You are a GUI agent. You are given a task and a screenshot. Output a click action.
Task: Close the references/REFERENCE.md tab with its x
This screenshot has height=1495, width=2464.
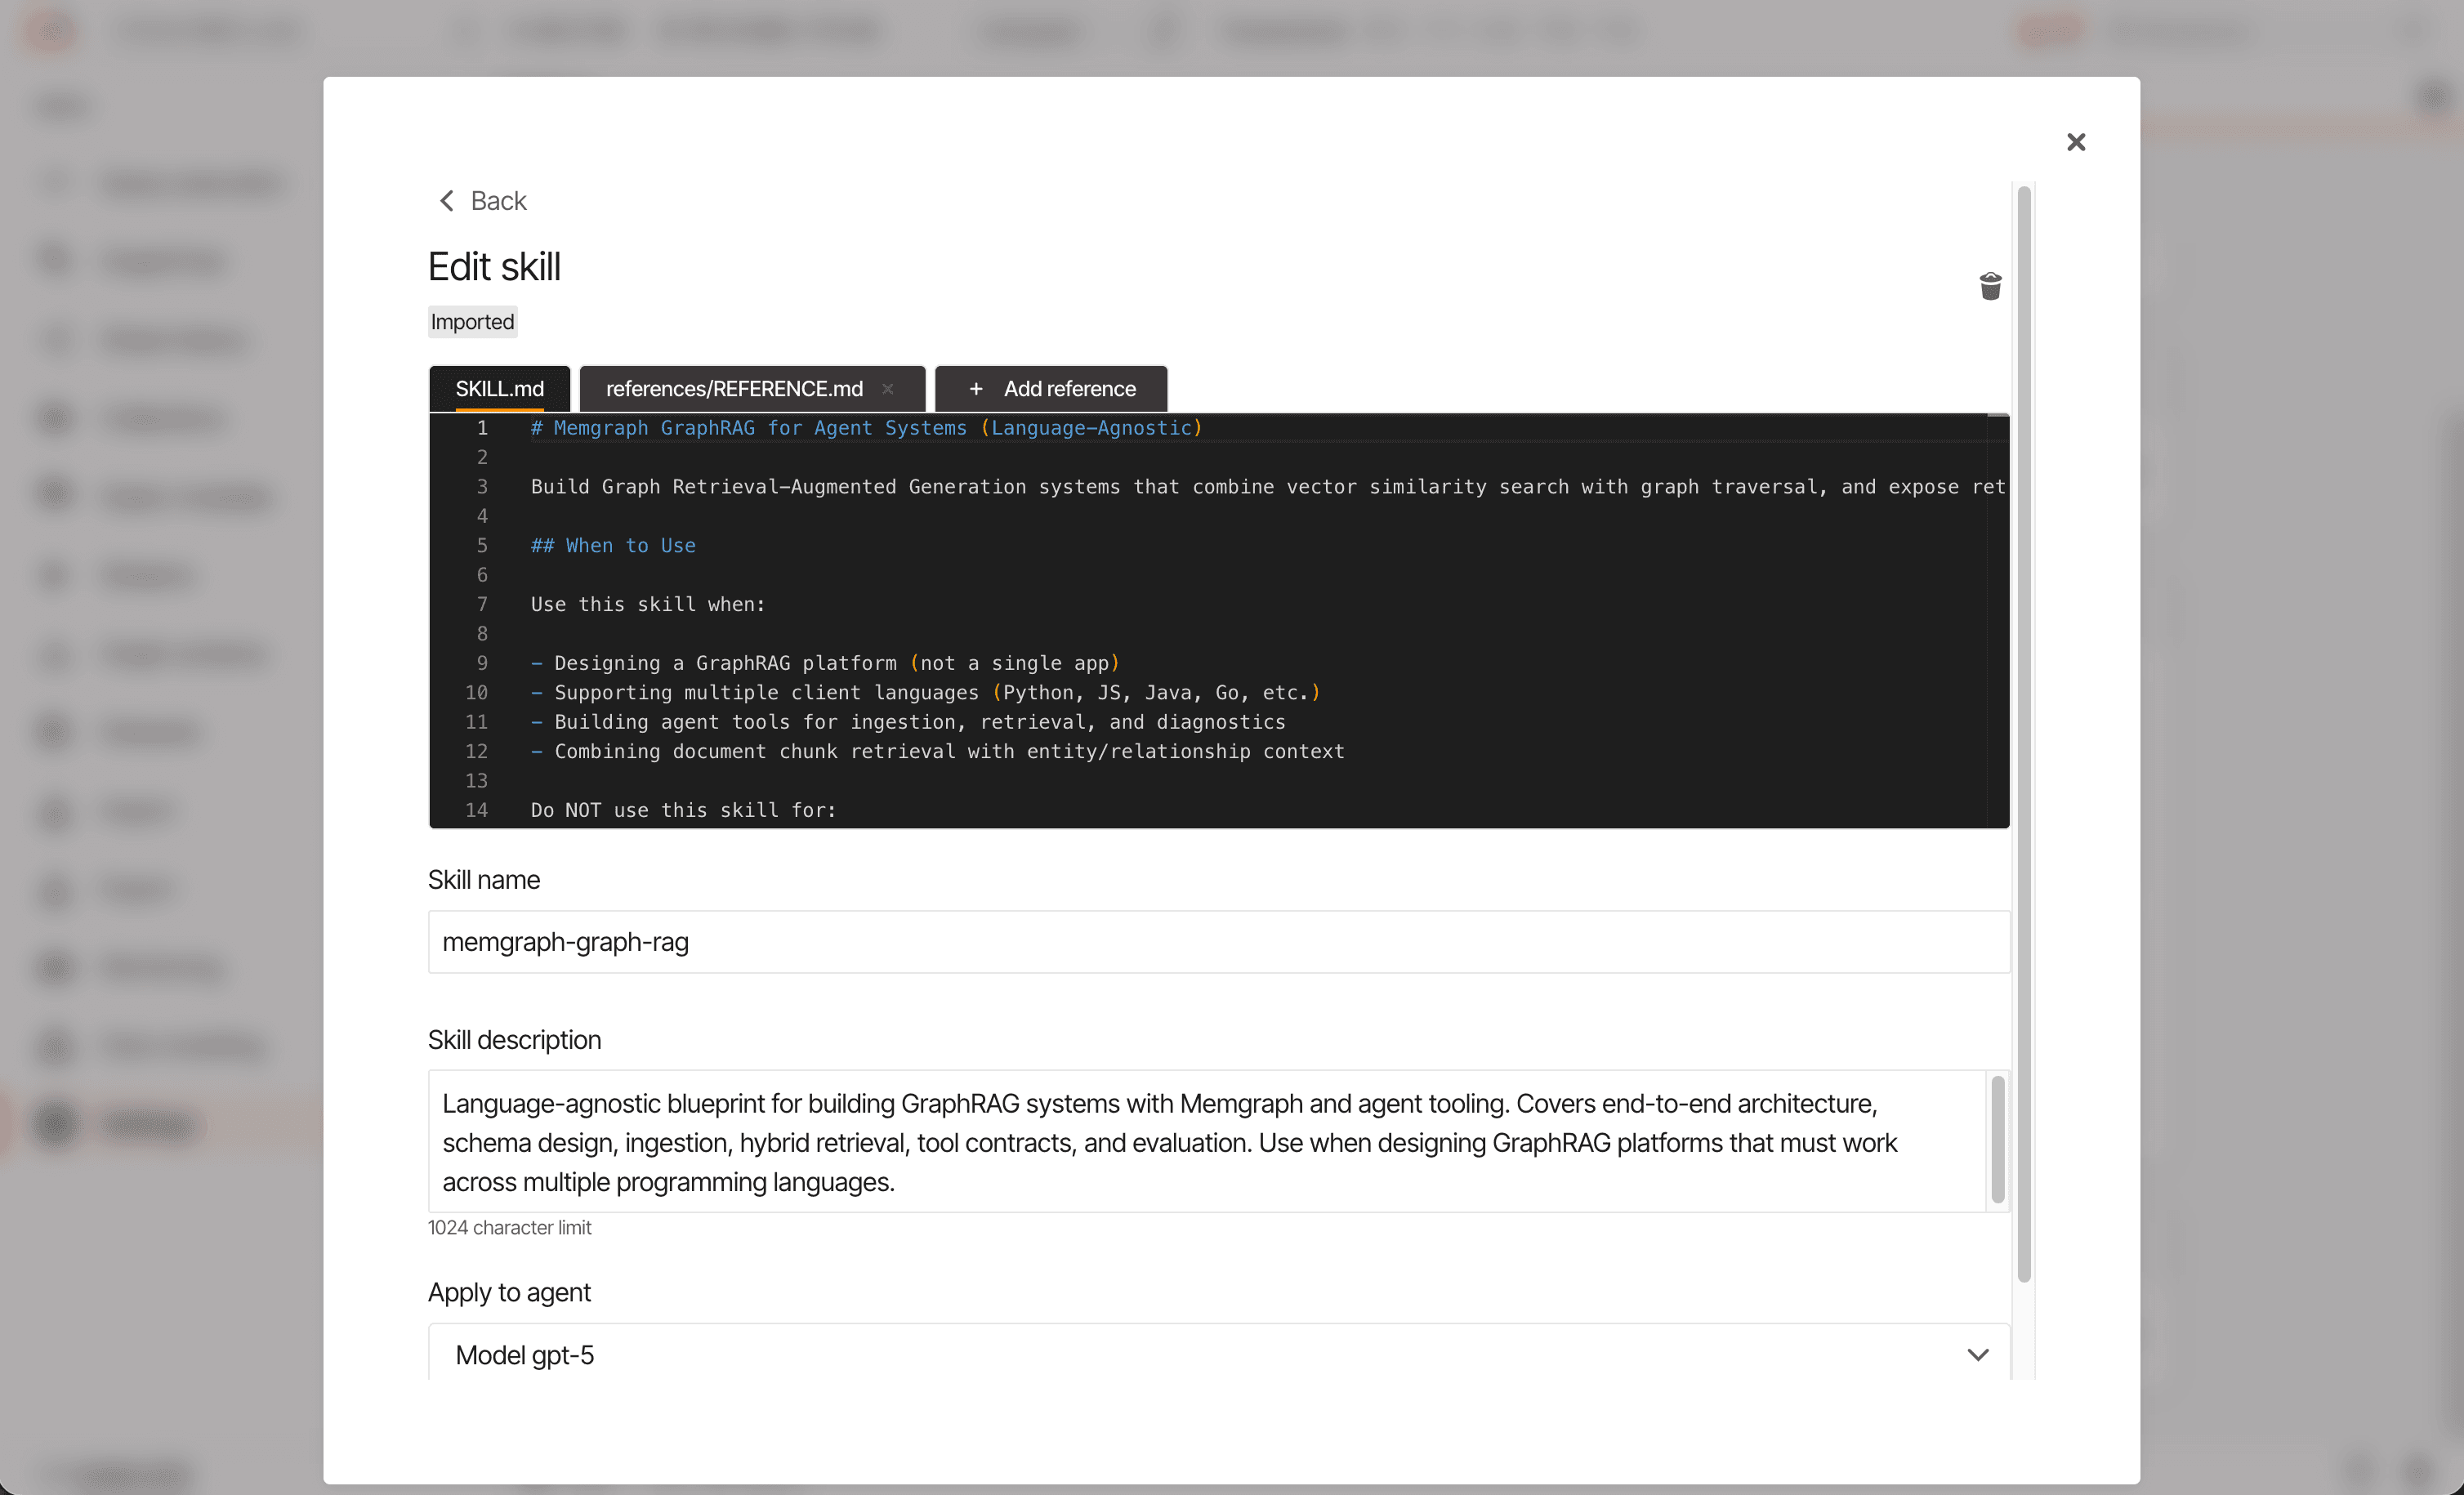888,389
